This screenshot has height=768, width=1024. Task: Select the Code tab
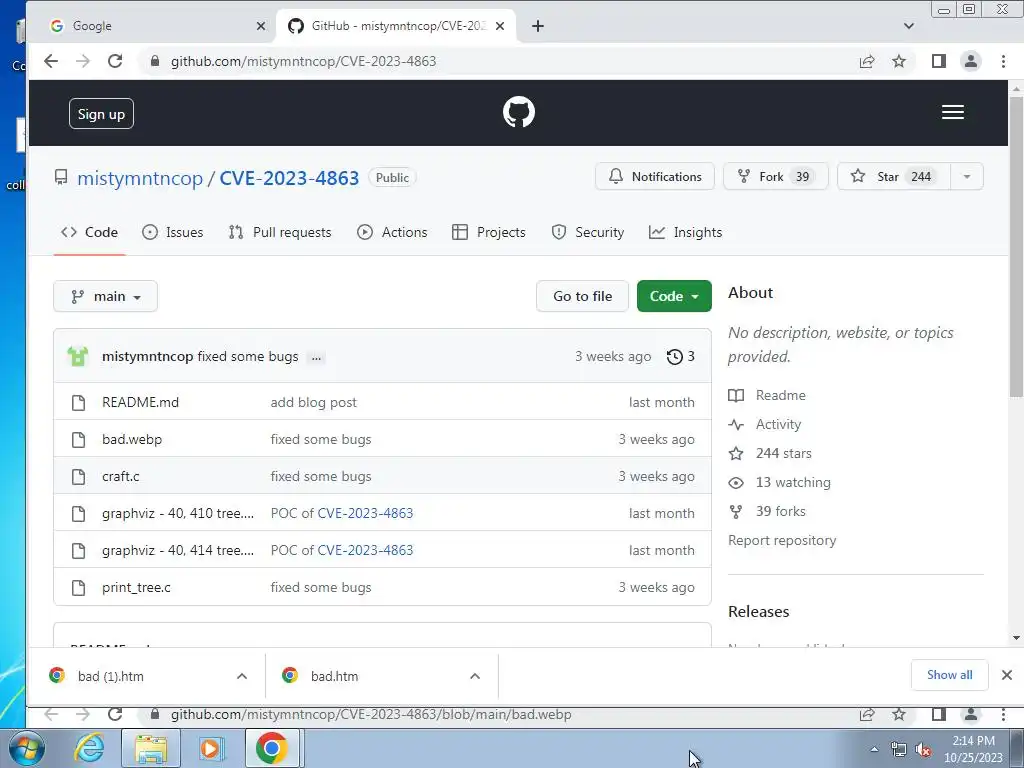tap(89, 232)
